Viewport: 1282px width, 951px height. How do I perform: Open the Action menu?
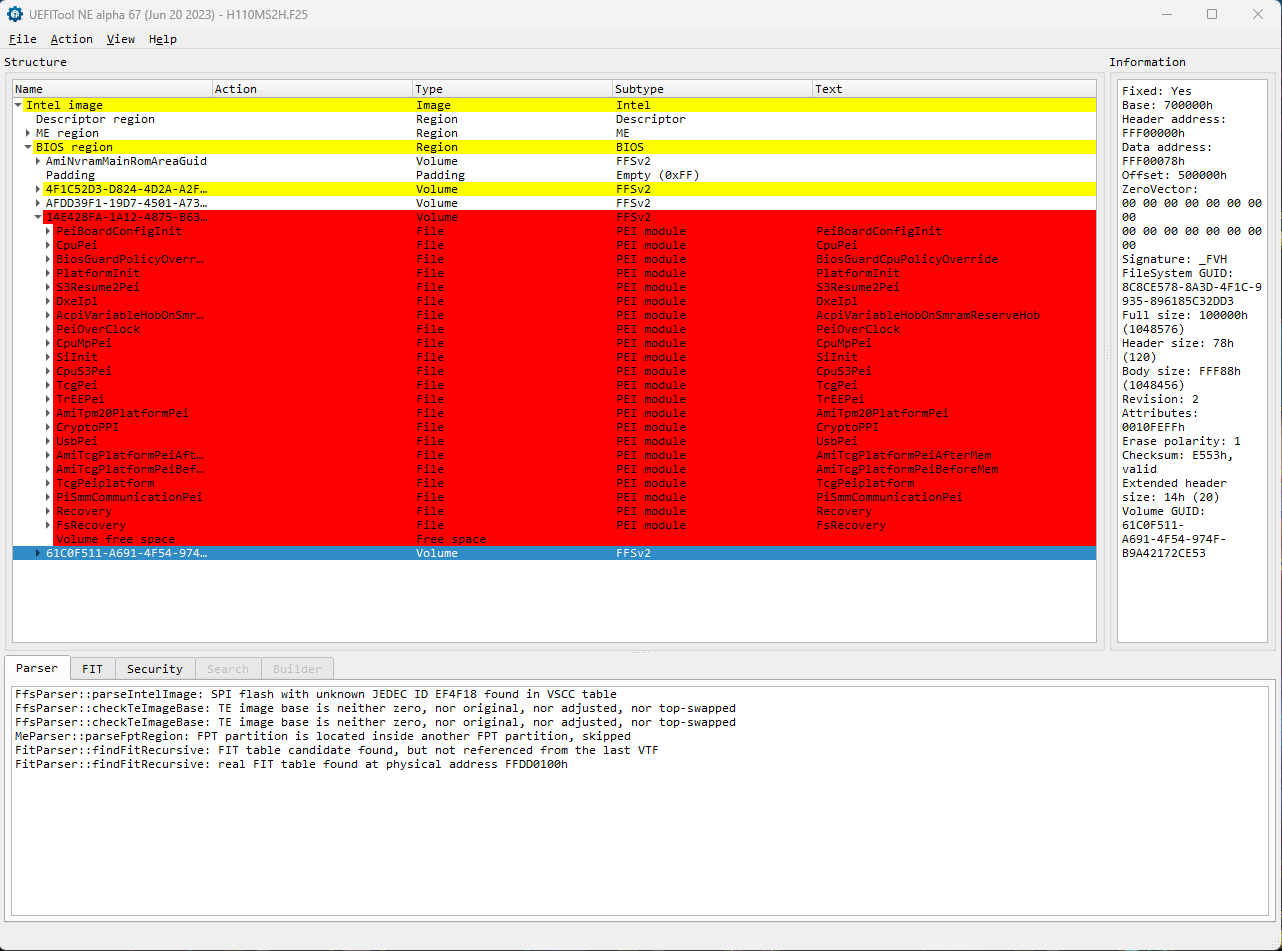point(71,39)
